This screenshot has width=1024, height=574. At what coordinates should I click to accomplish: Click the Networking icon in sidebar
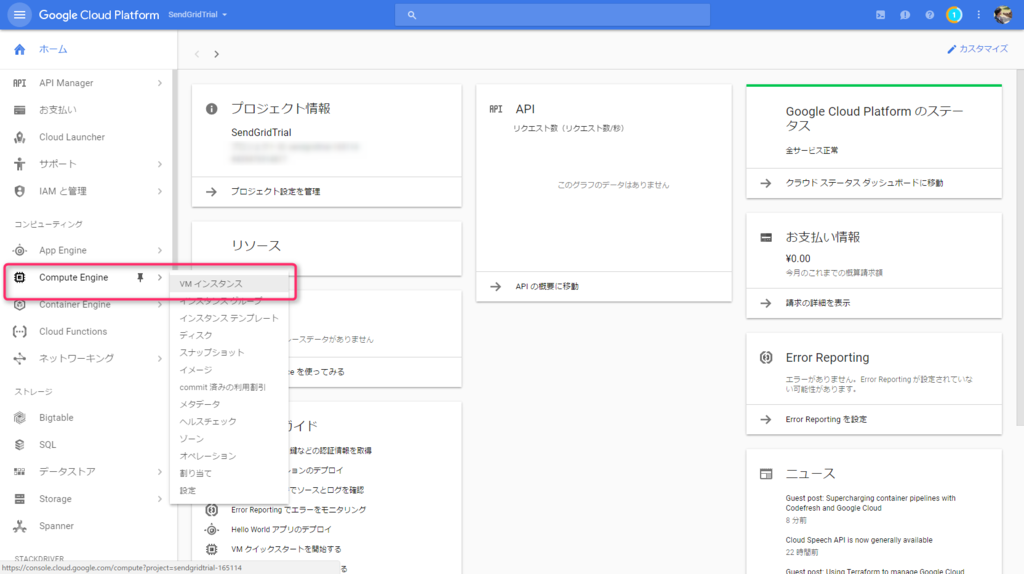(x=20, y=359)
